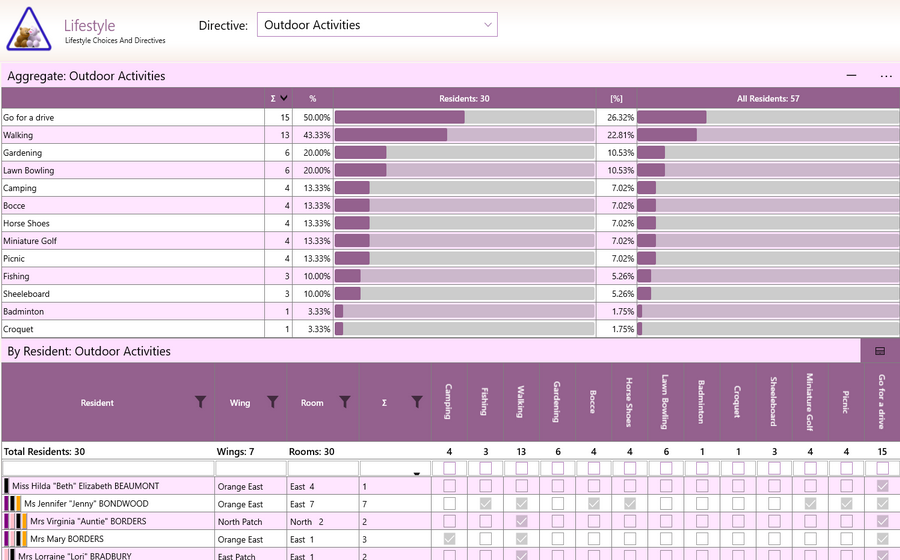Open the sigma filter row dropdown arrow
Screen dimensions: 900x560
(417, 473)
